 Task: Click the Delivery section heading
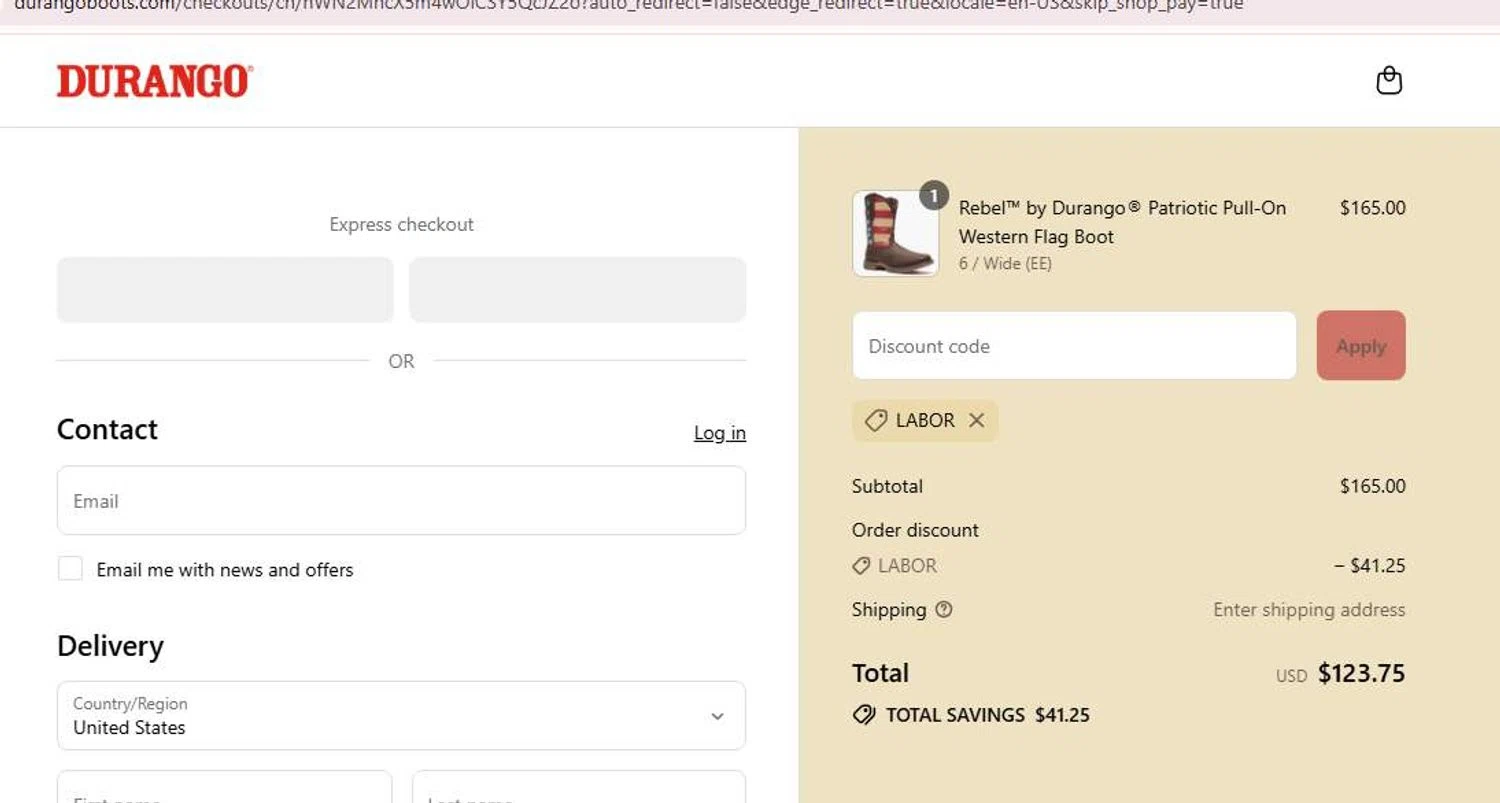click(x=110, y=646)
